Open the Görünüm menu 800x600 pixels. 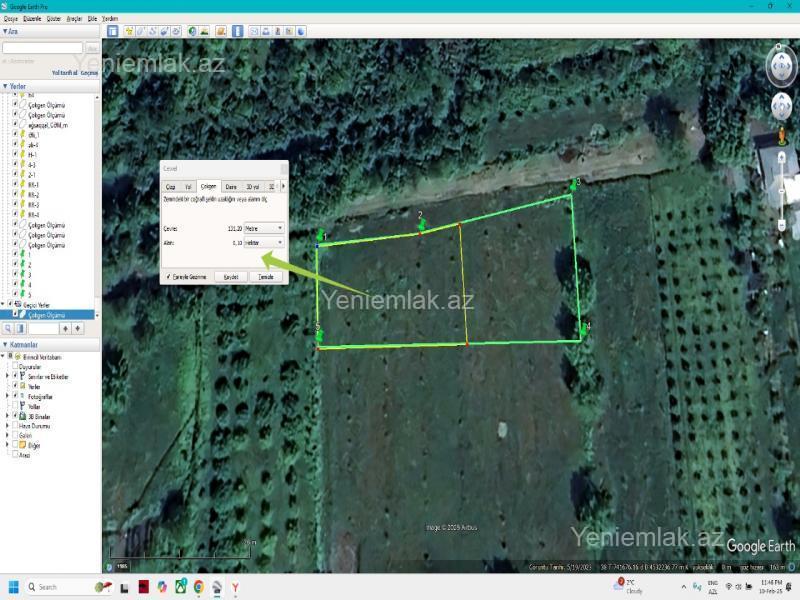pos(54,19)
